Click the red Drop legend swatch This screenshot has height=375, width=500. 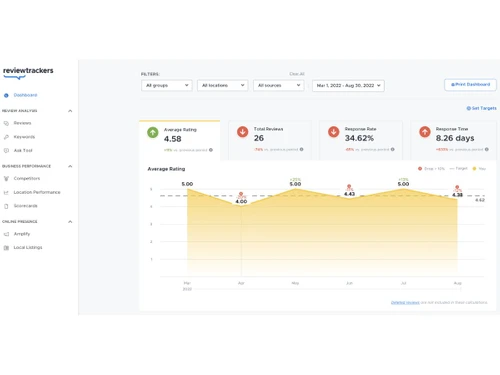420,169
